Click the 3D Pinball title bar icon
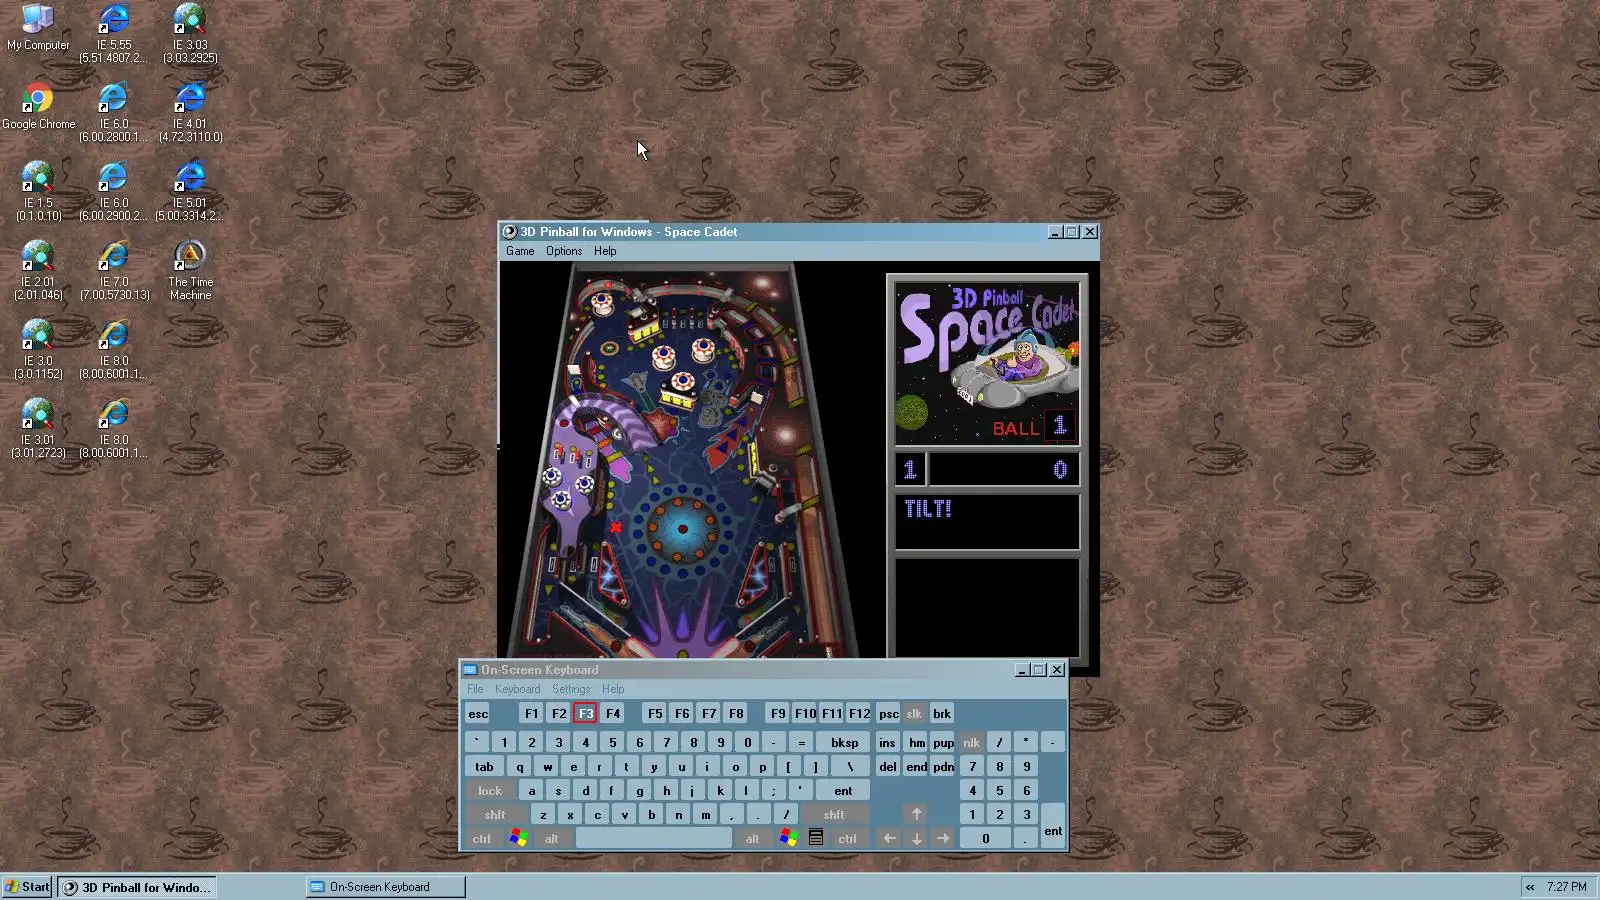Viewport: 1600px width, 900px height. [x=510, y=231]
